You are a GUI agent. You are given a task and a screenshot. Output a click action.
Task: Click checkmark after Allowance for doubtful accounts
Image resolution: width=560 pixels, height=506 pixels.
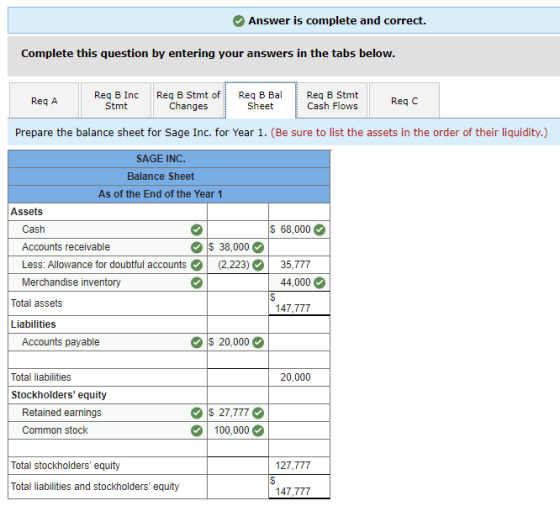[x=196, y=265]
